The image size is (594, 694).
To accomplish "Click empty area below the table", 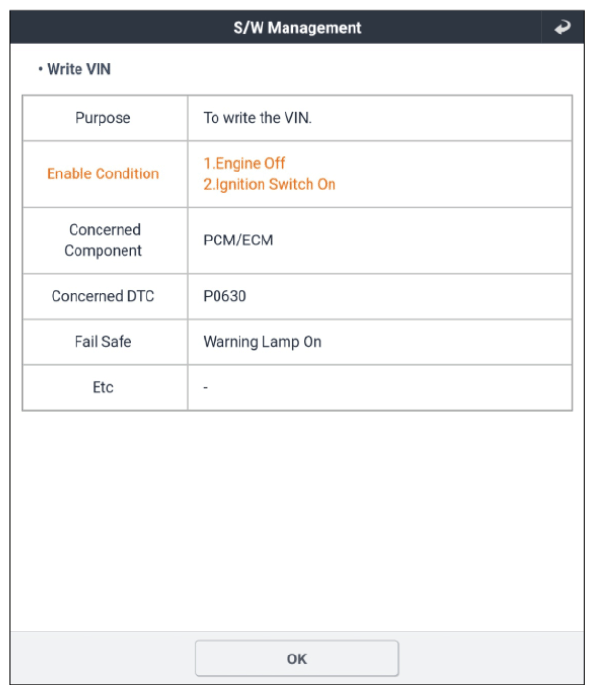I will [297, 521].
